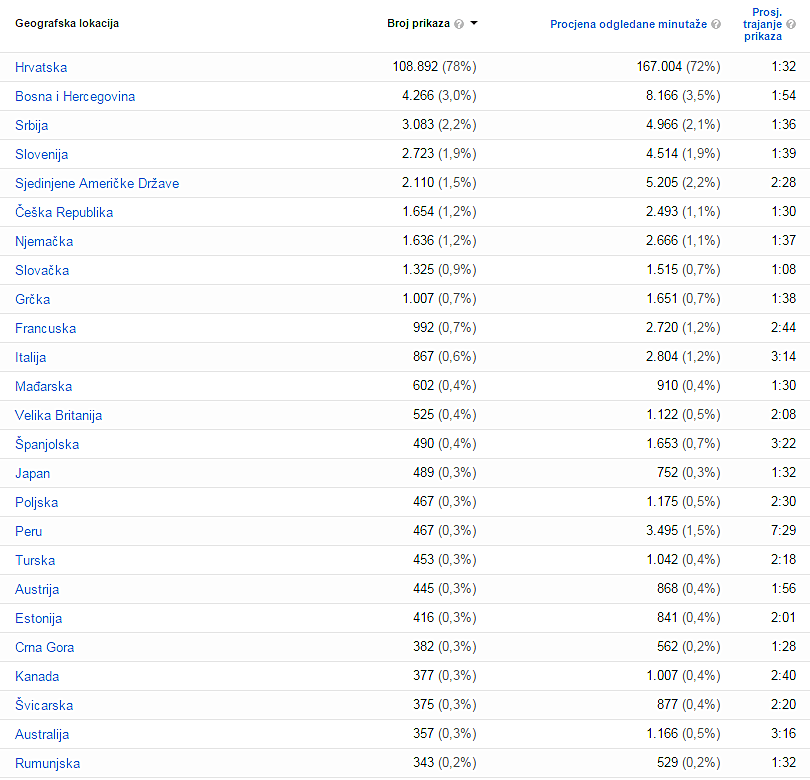
Task: Open the Francuska country link
Action: [x=45, y=328]
